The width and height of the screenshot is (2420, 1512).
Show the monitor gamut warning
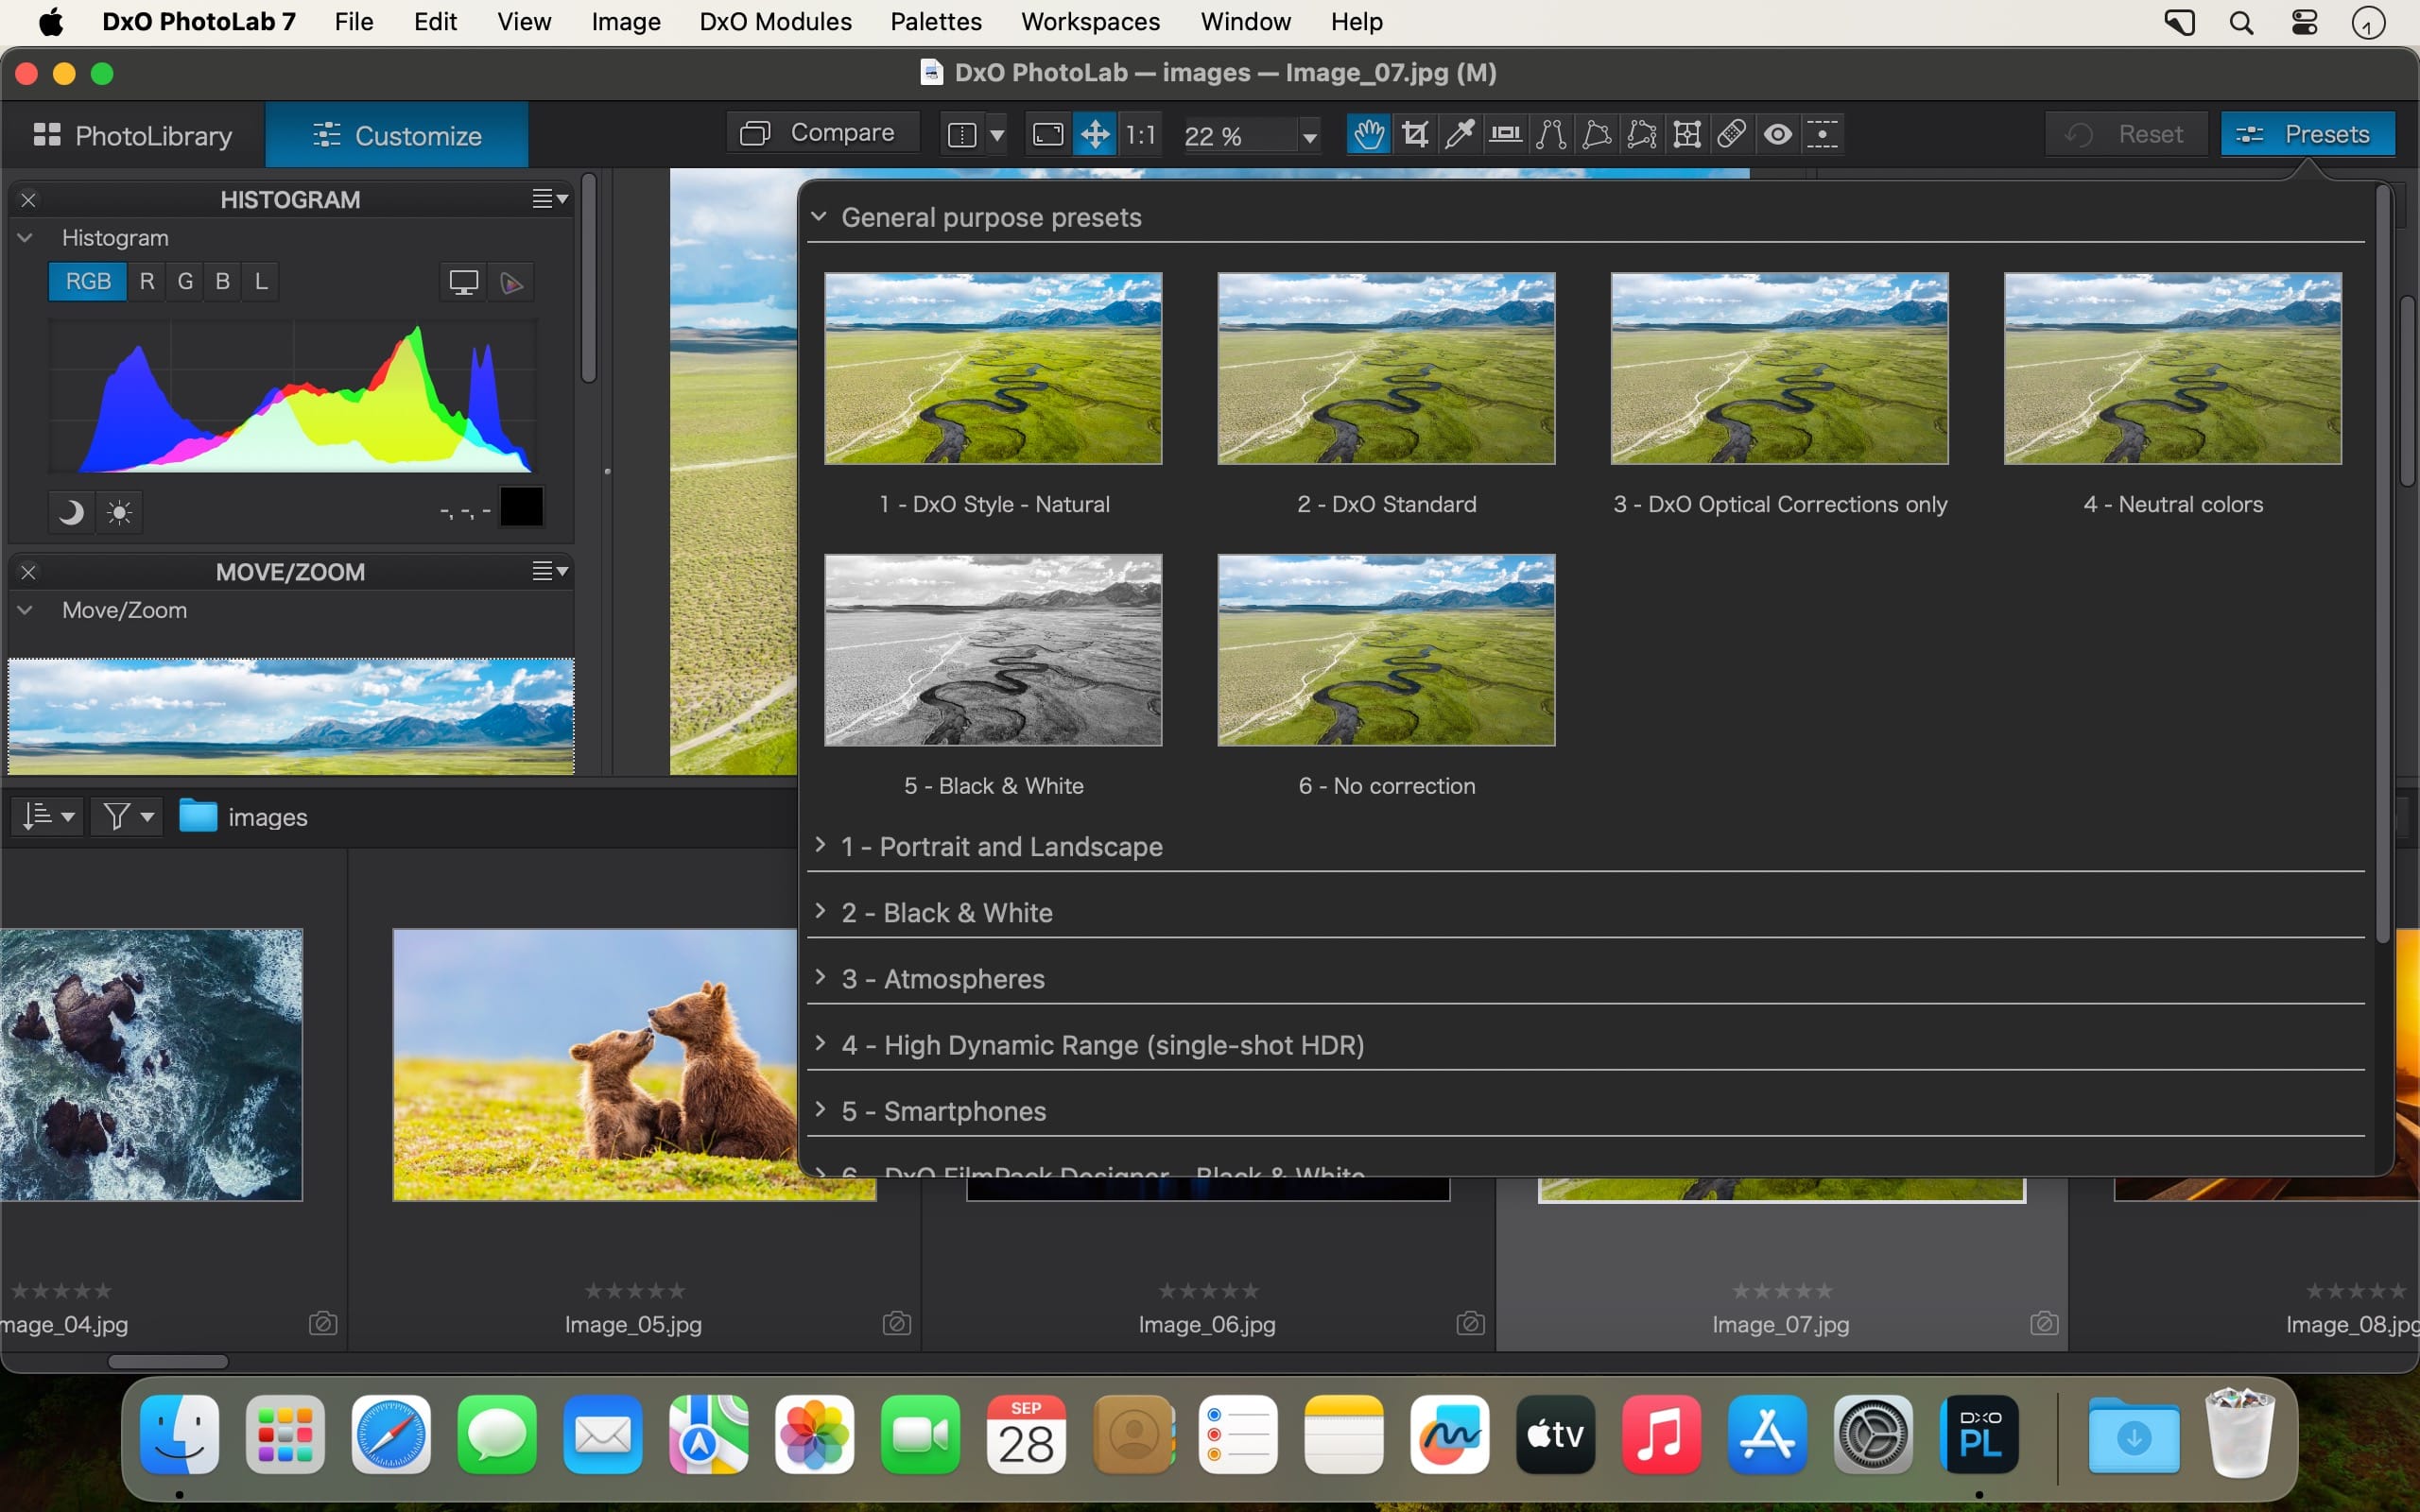(x=463, y=282)
